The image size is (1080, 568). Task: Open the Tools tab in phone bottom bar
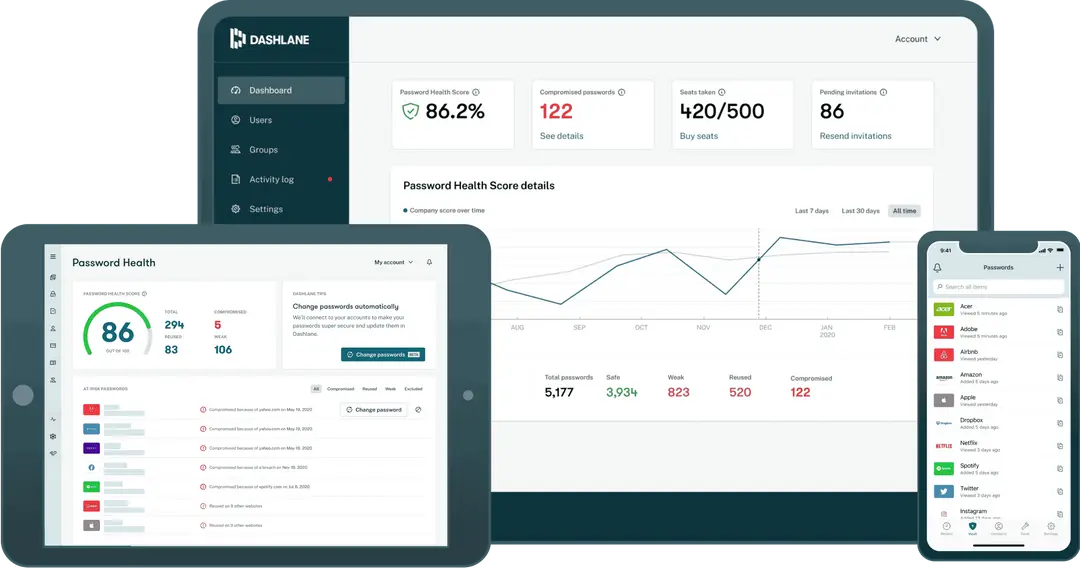(1025, 528)
